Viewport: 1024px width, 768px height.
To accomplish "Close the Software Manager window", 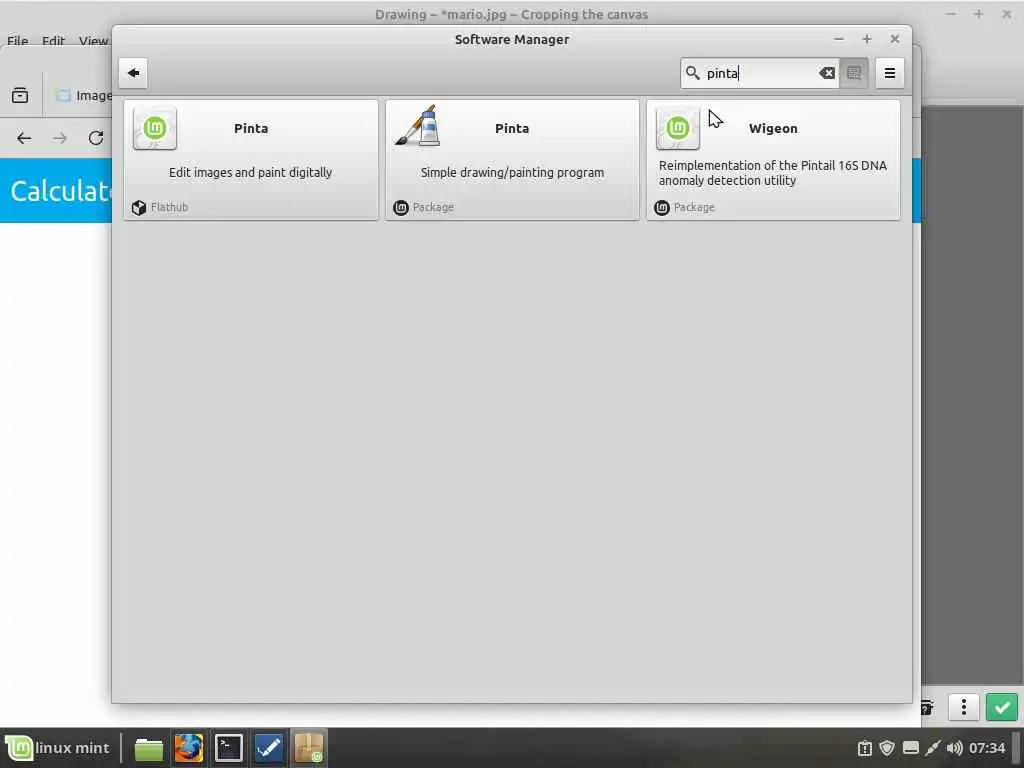I will [x=895, y=39].
